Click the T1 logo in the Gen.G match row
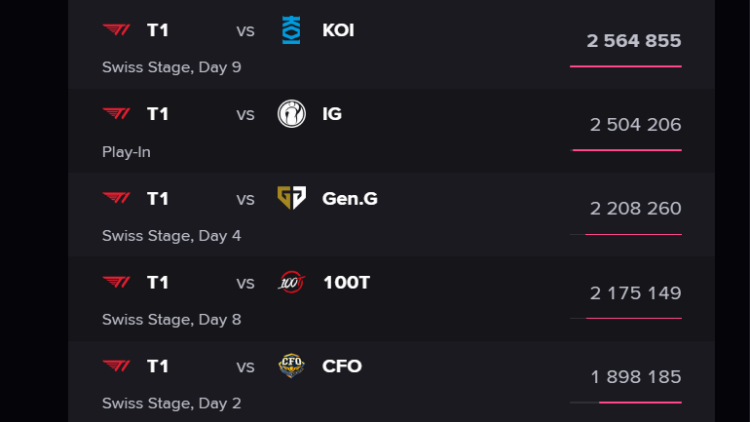 click(116, 198)
